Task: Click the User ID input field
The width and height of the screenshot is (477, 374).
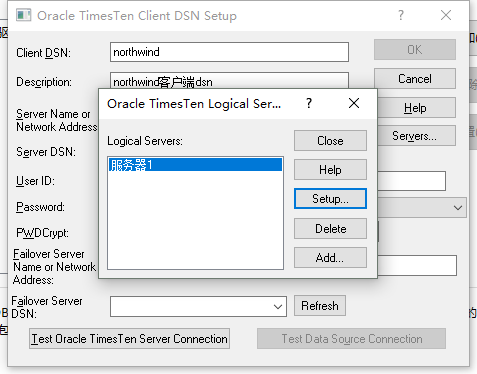Action: click(411, 181)
